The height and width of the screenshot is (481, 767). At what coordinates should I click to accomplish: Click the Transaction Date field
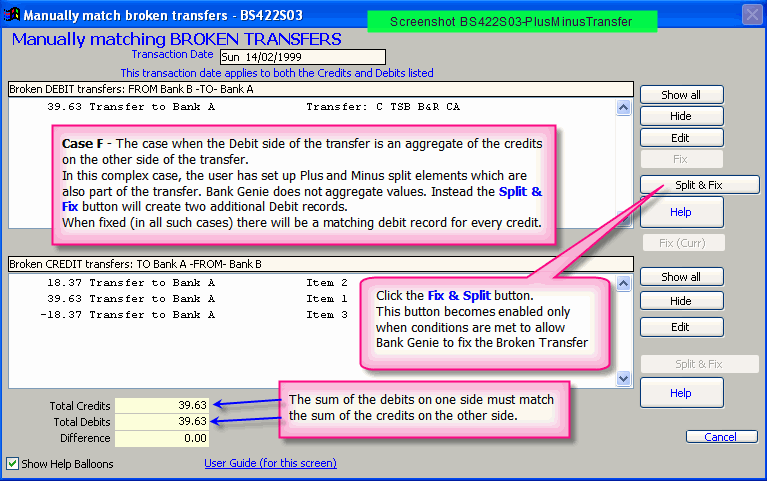(301, 57)
